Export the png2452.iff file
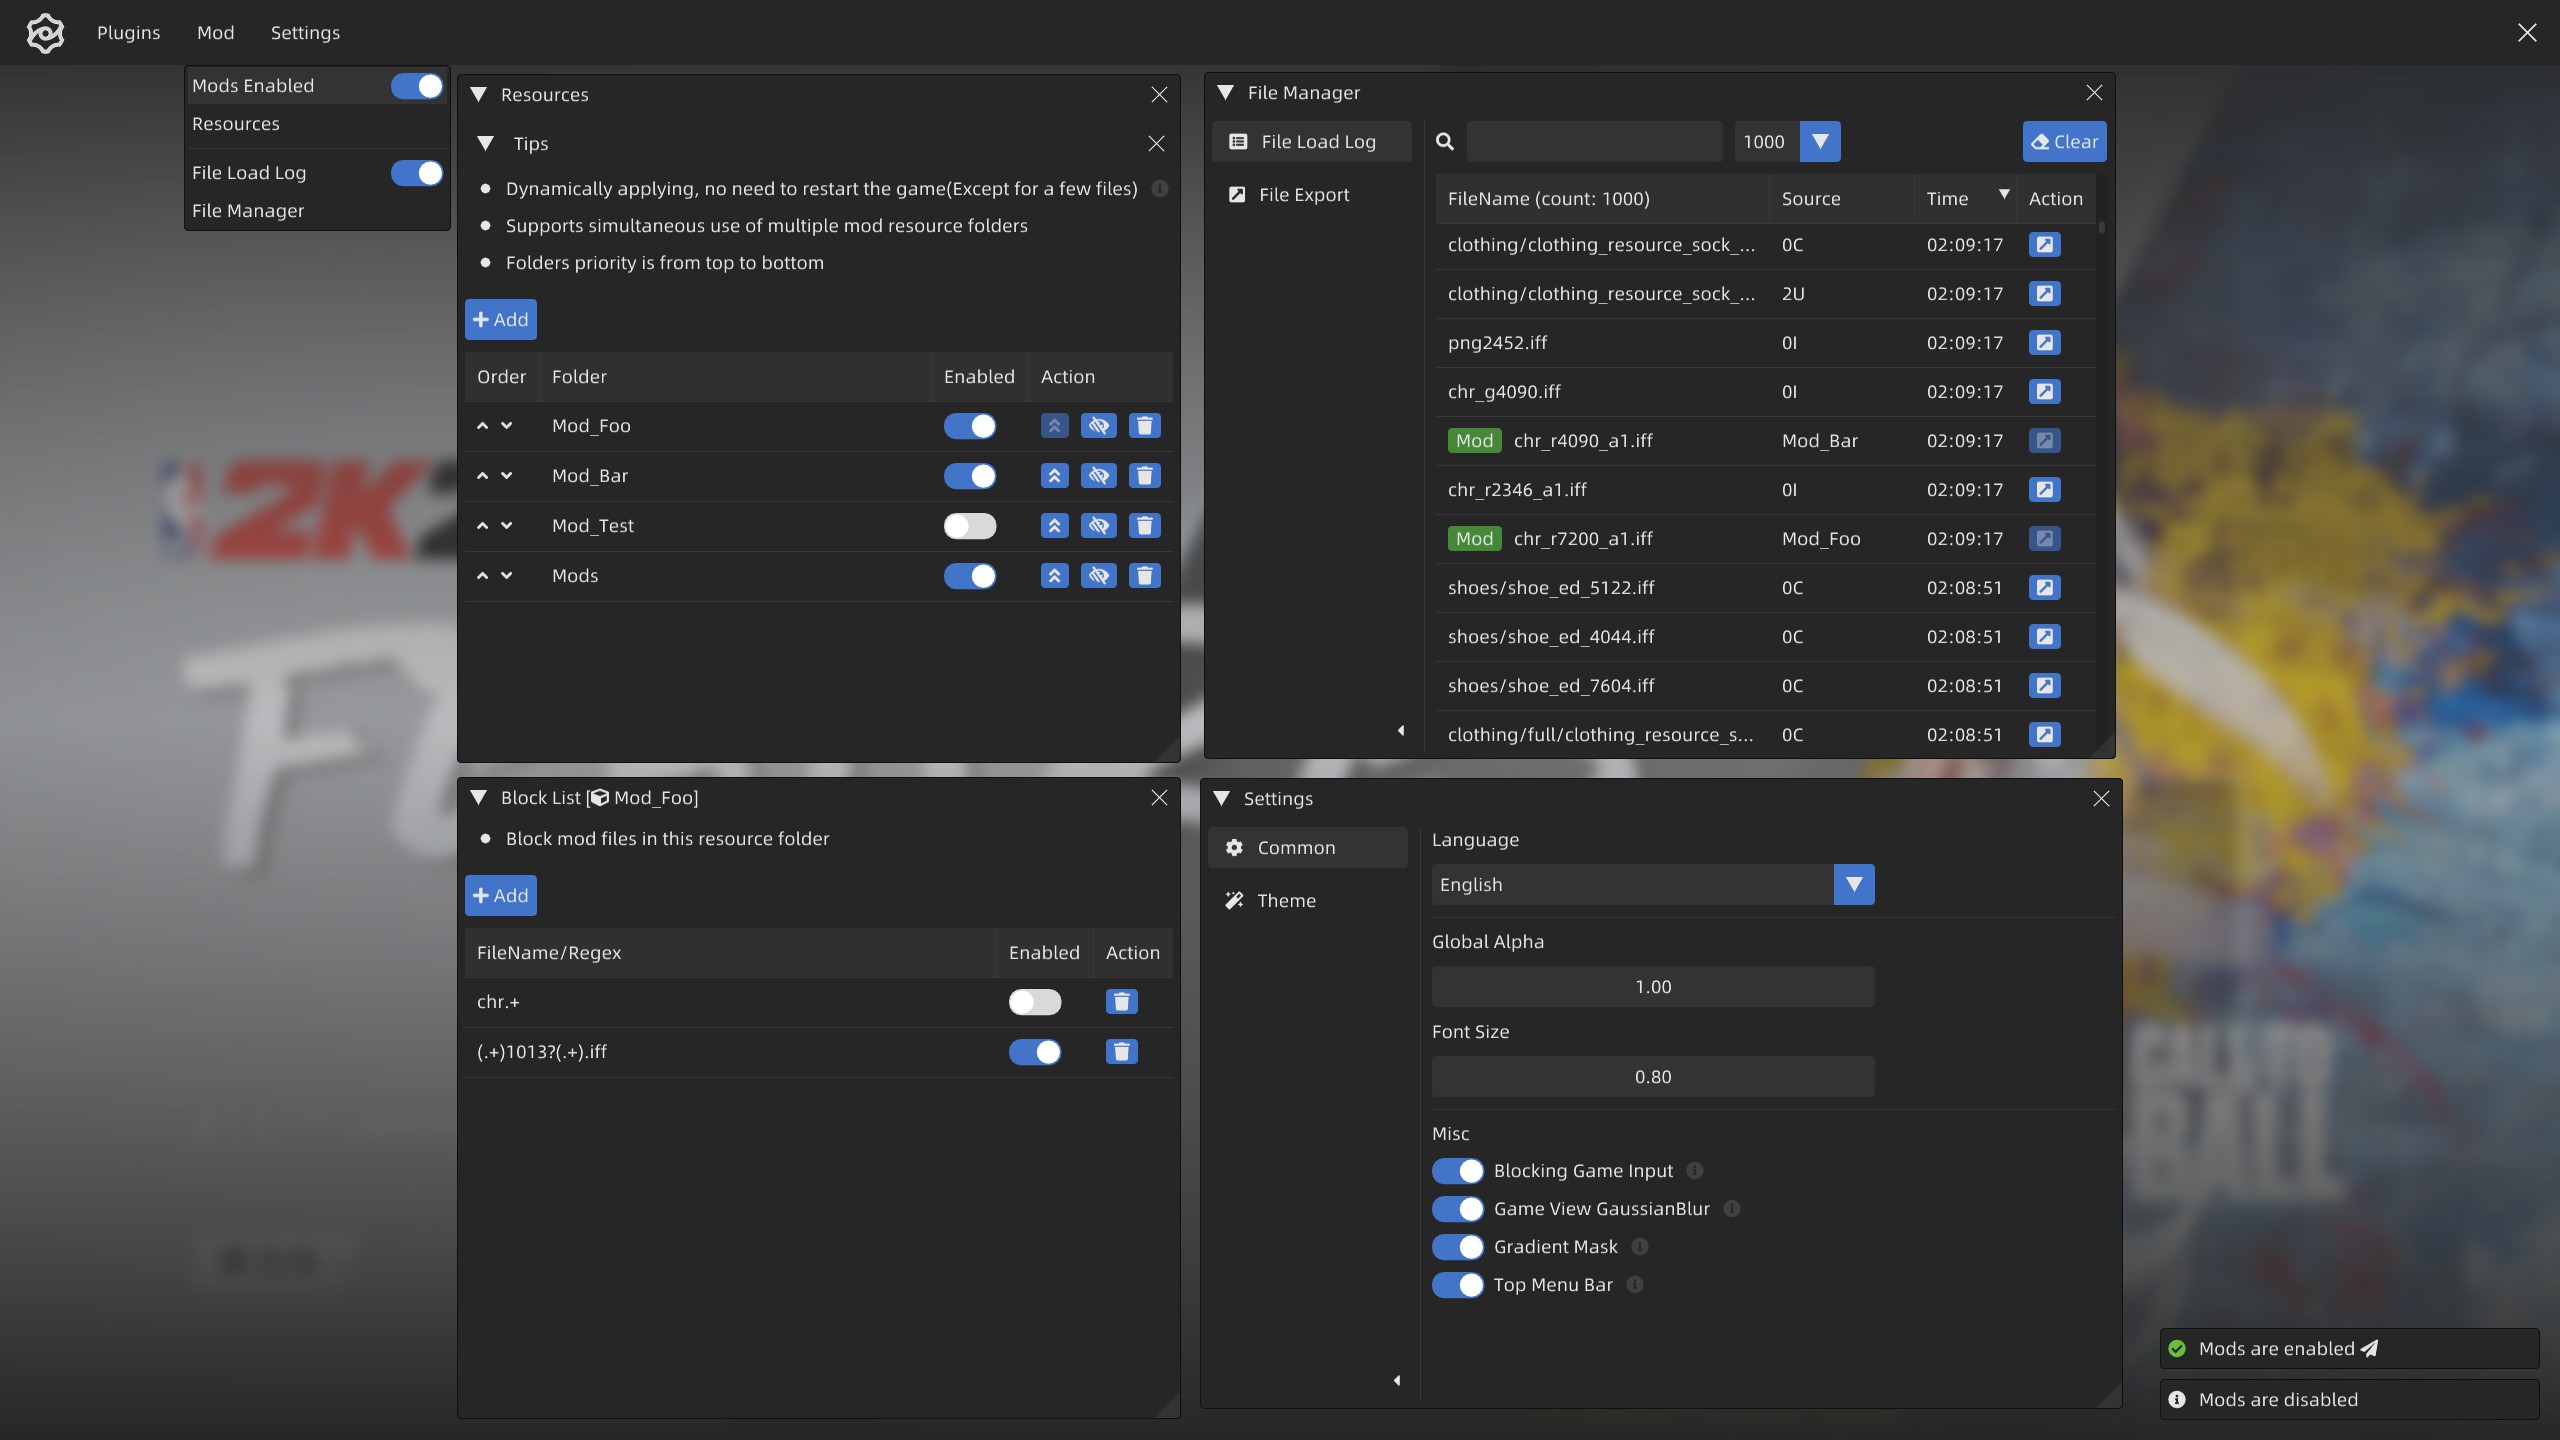Viewport: 2560px width, 1440px height. [2044, 343]
